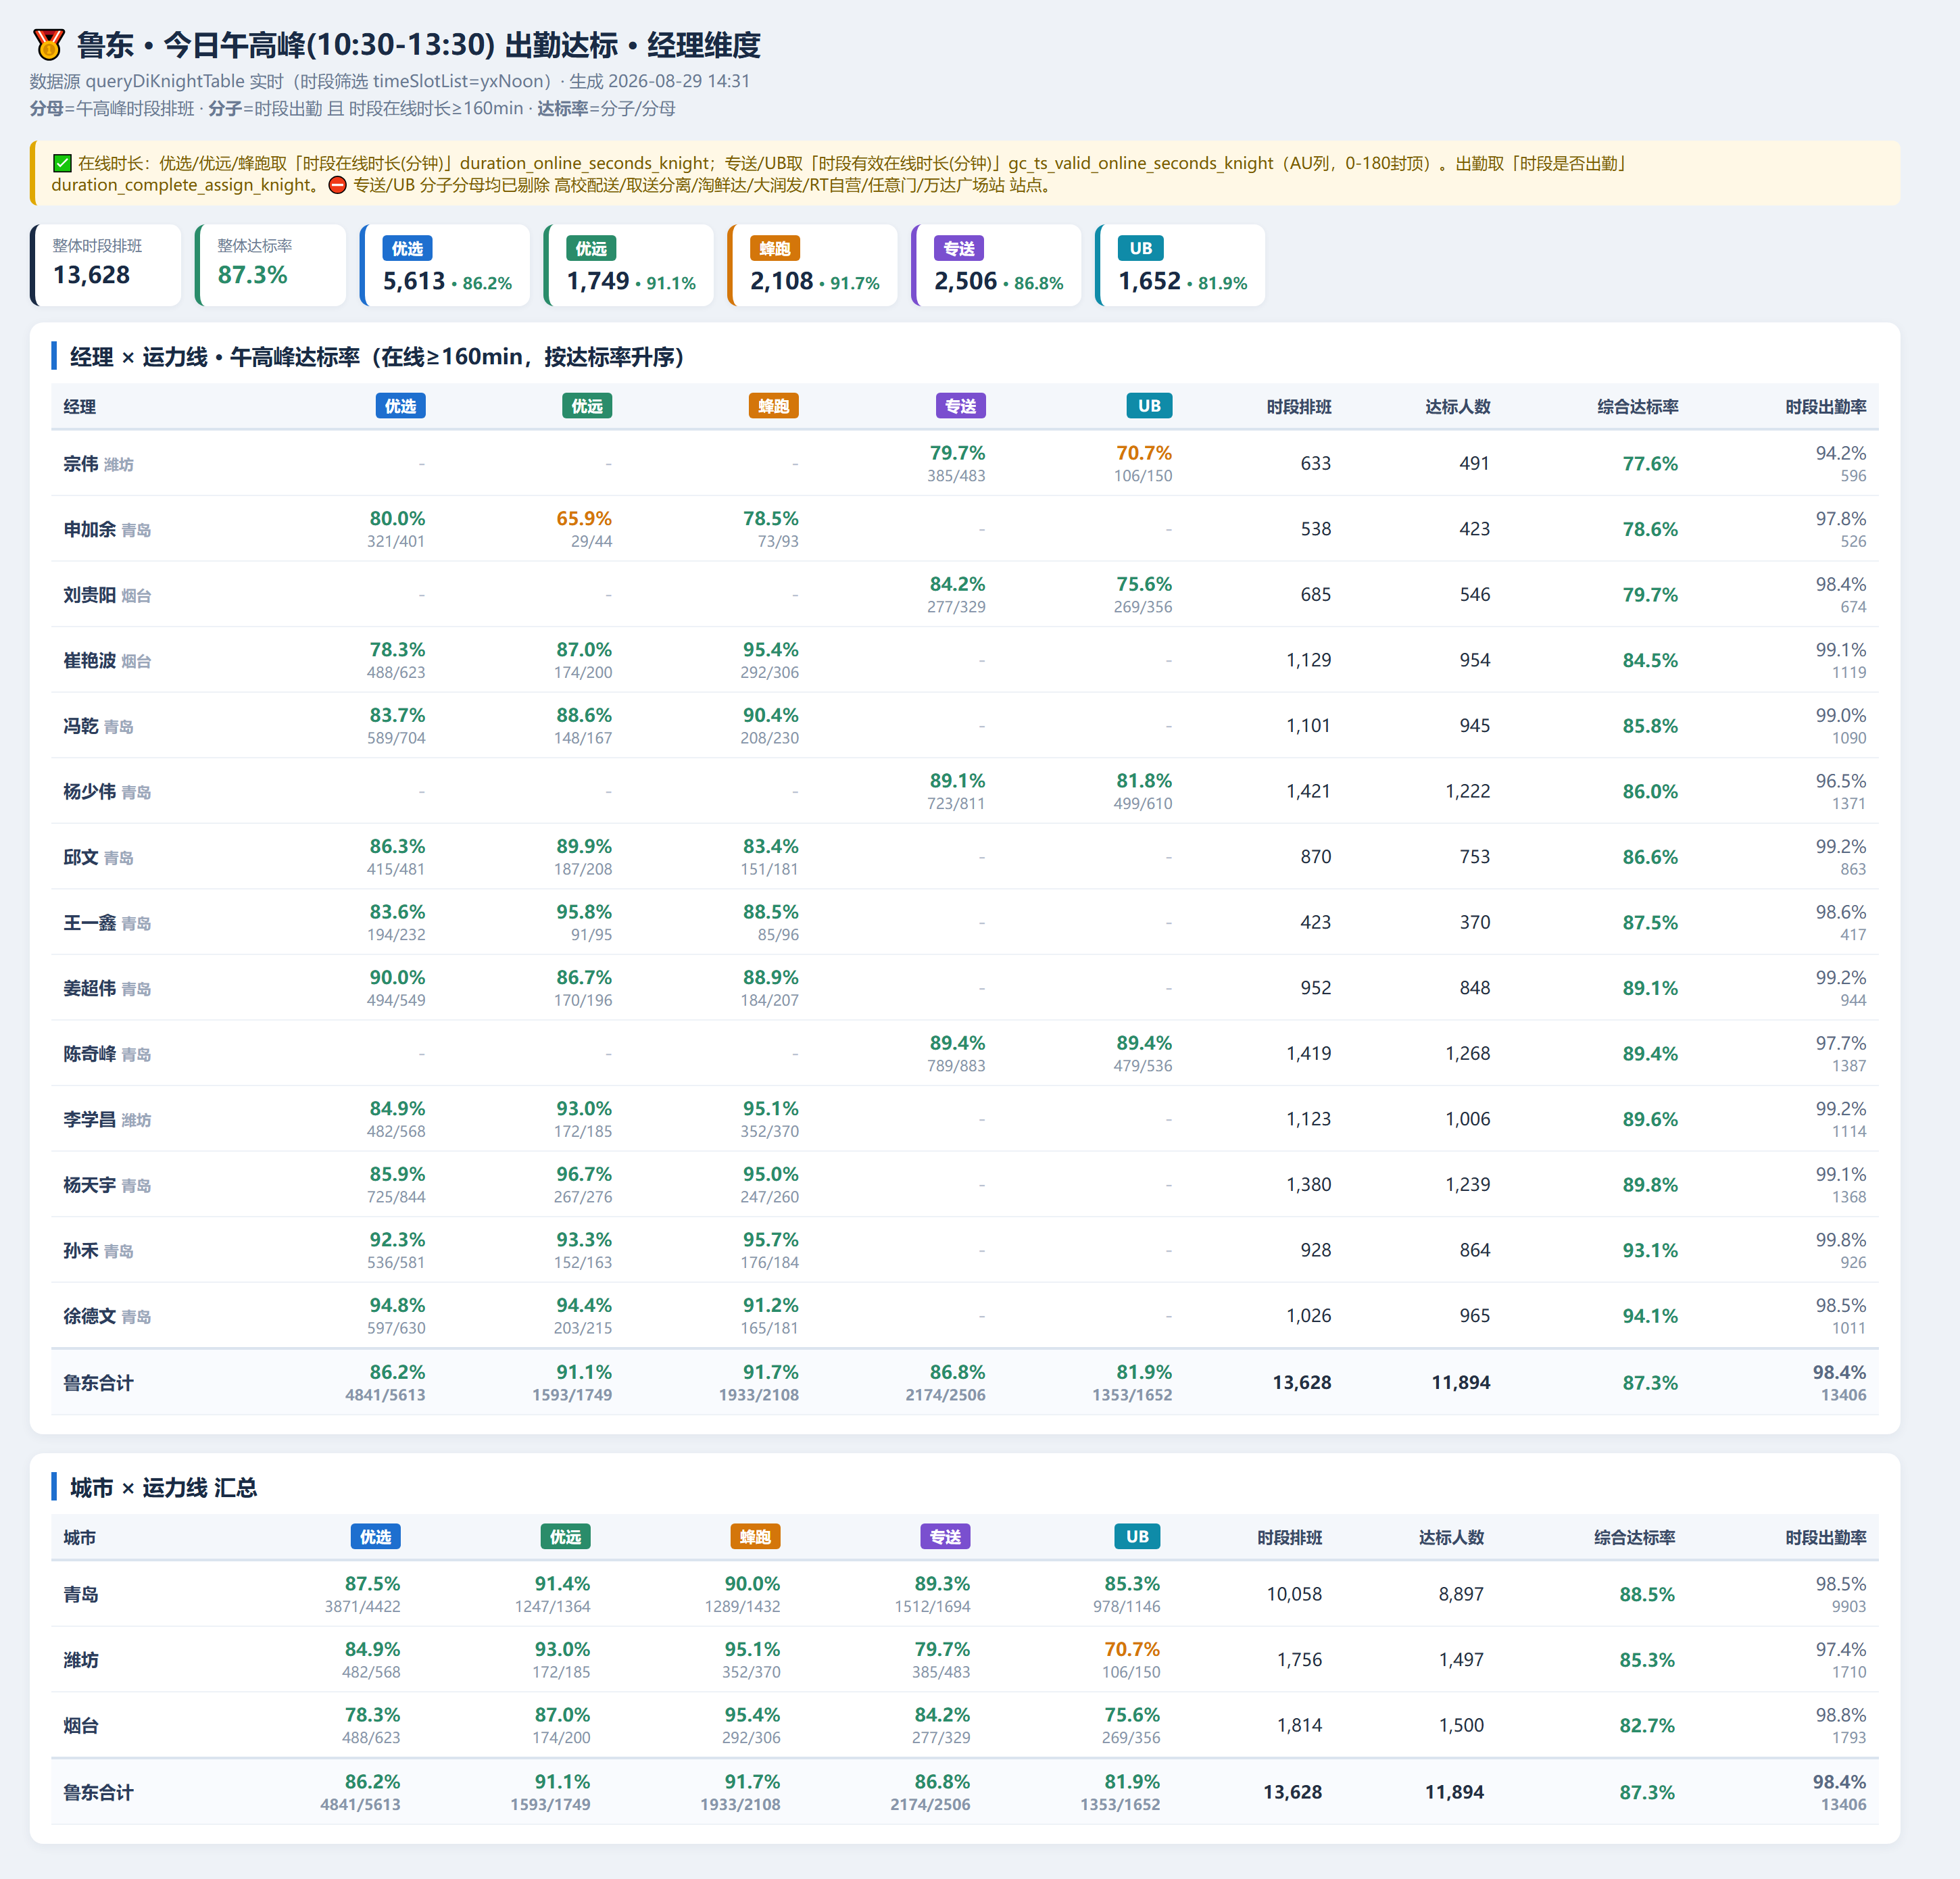Click the 时段出勤率 header in the manager table
Screen dimensions: 1960x1879
[1826, 407]
